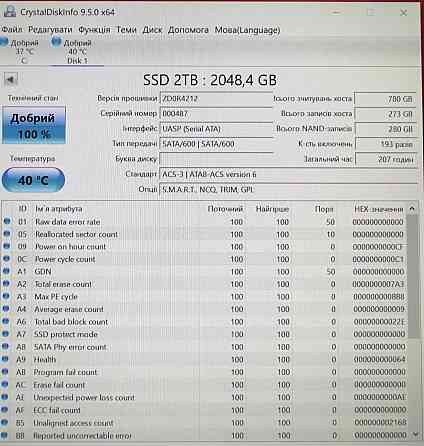Click the status dot for Unexpected power loss count
Viewport: 424px width, 446px height.
point(5,397)
